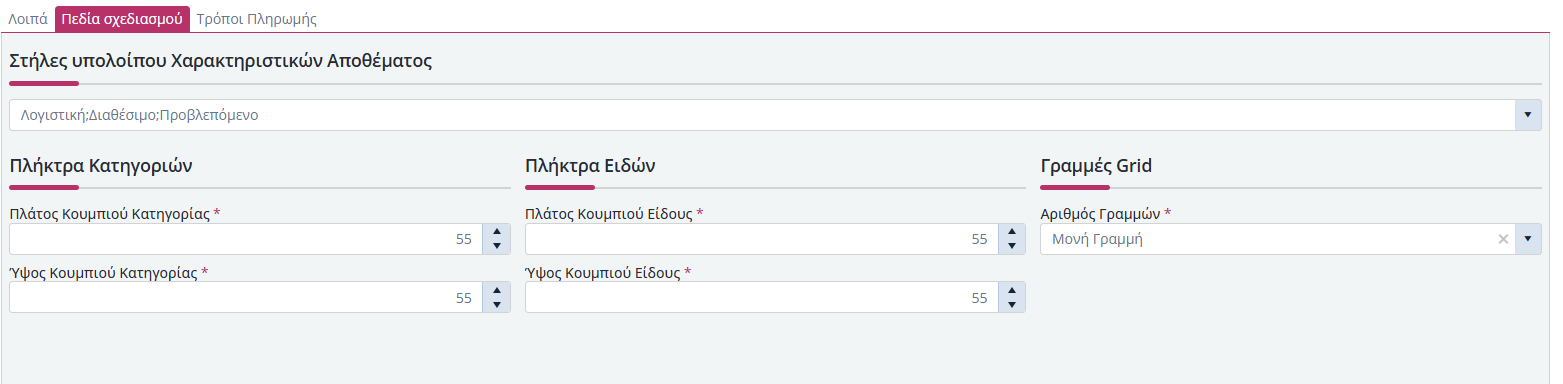Increase Ύψος Κουμπιού Είδους with up arrow

pyautogui.click(x=1012, y=290)
